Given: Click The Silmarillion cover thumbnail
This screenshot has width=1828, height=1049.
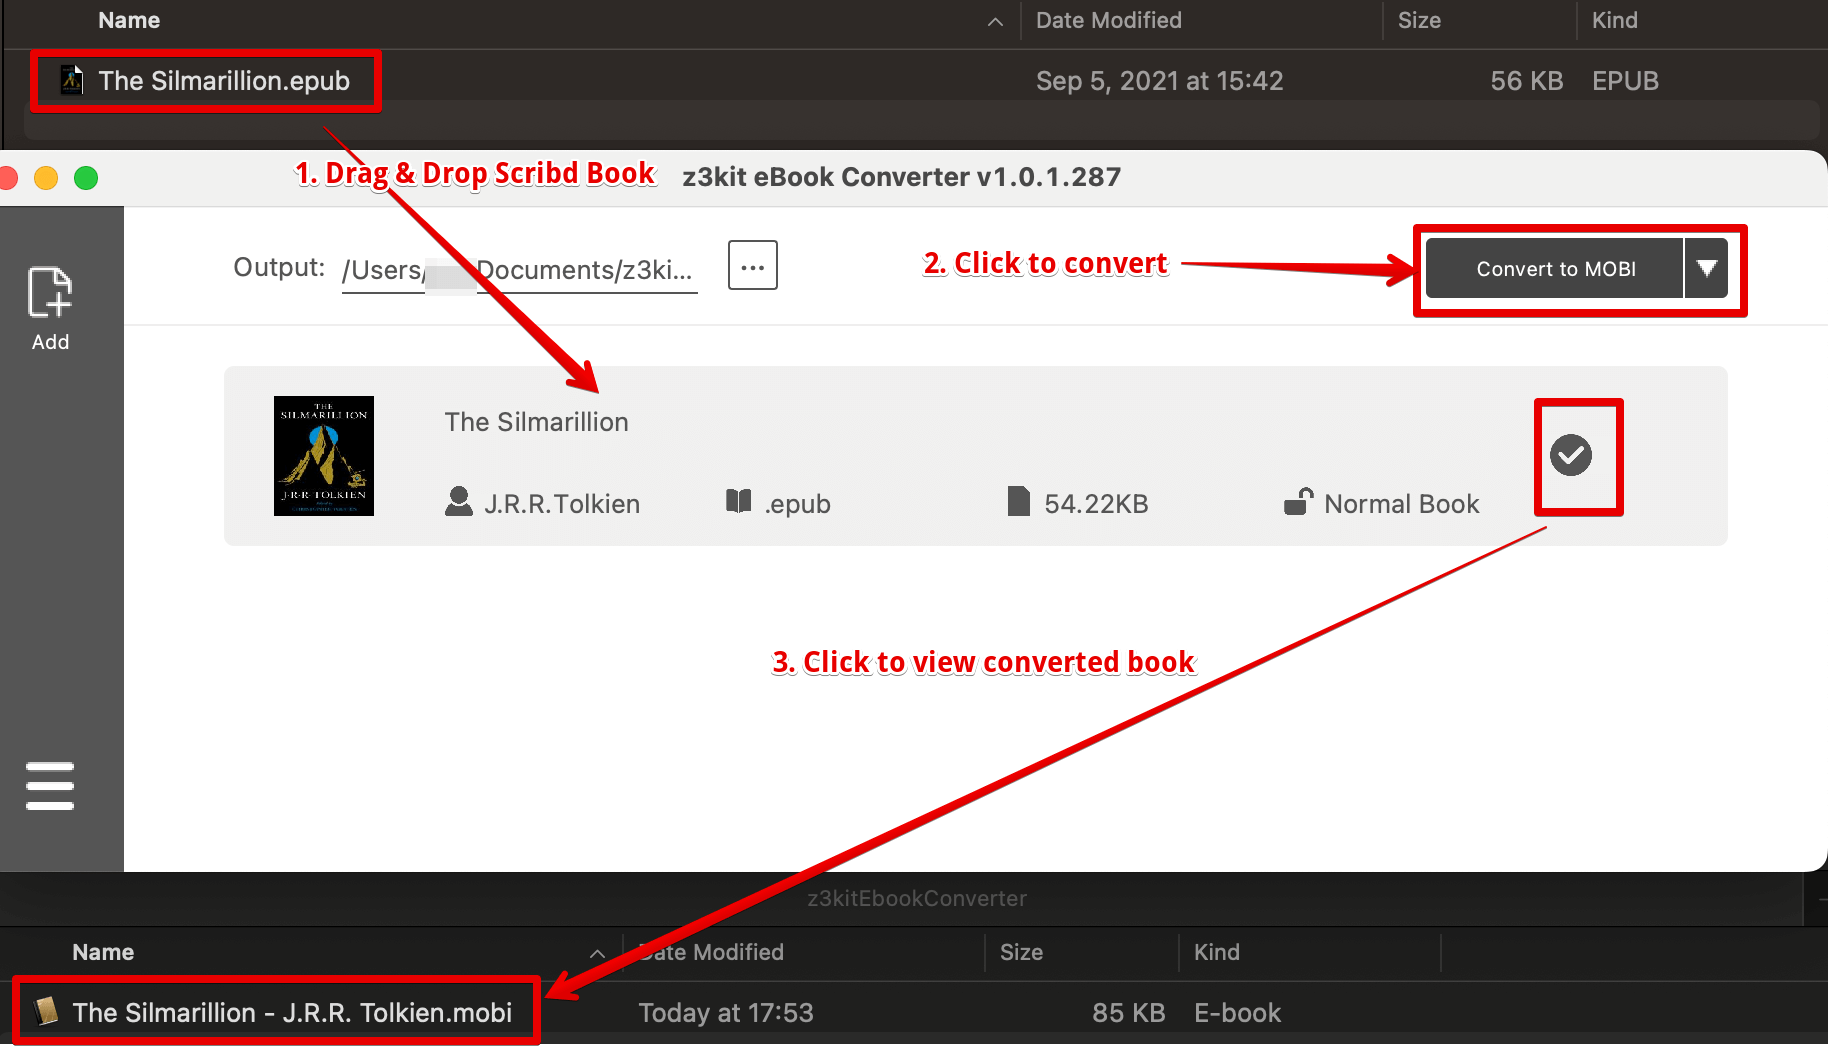Looking at the screenshot, I should coord(323,456).
